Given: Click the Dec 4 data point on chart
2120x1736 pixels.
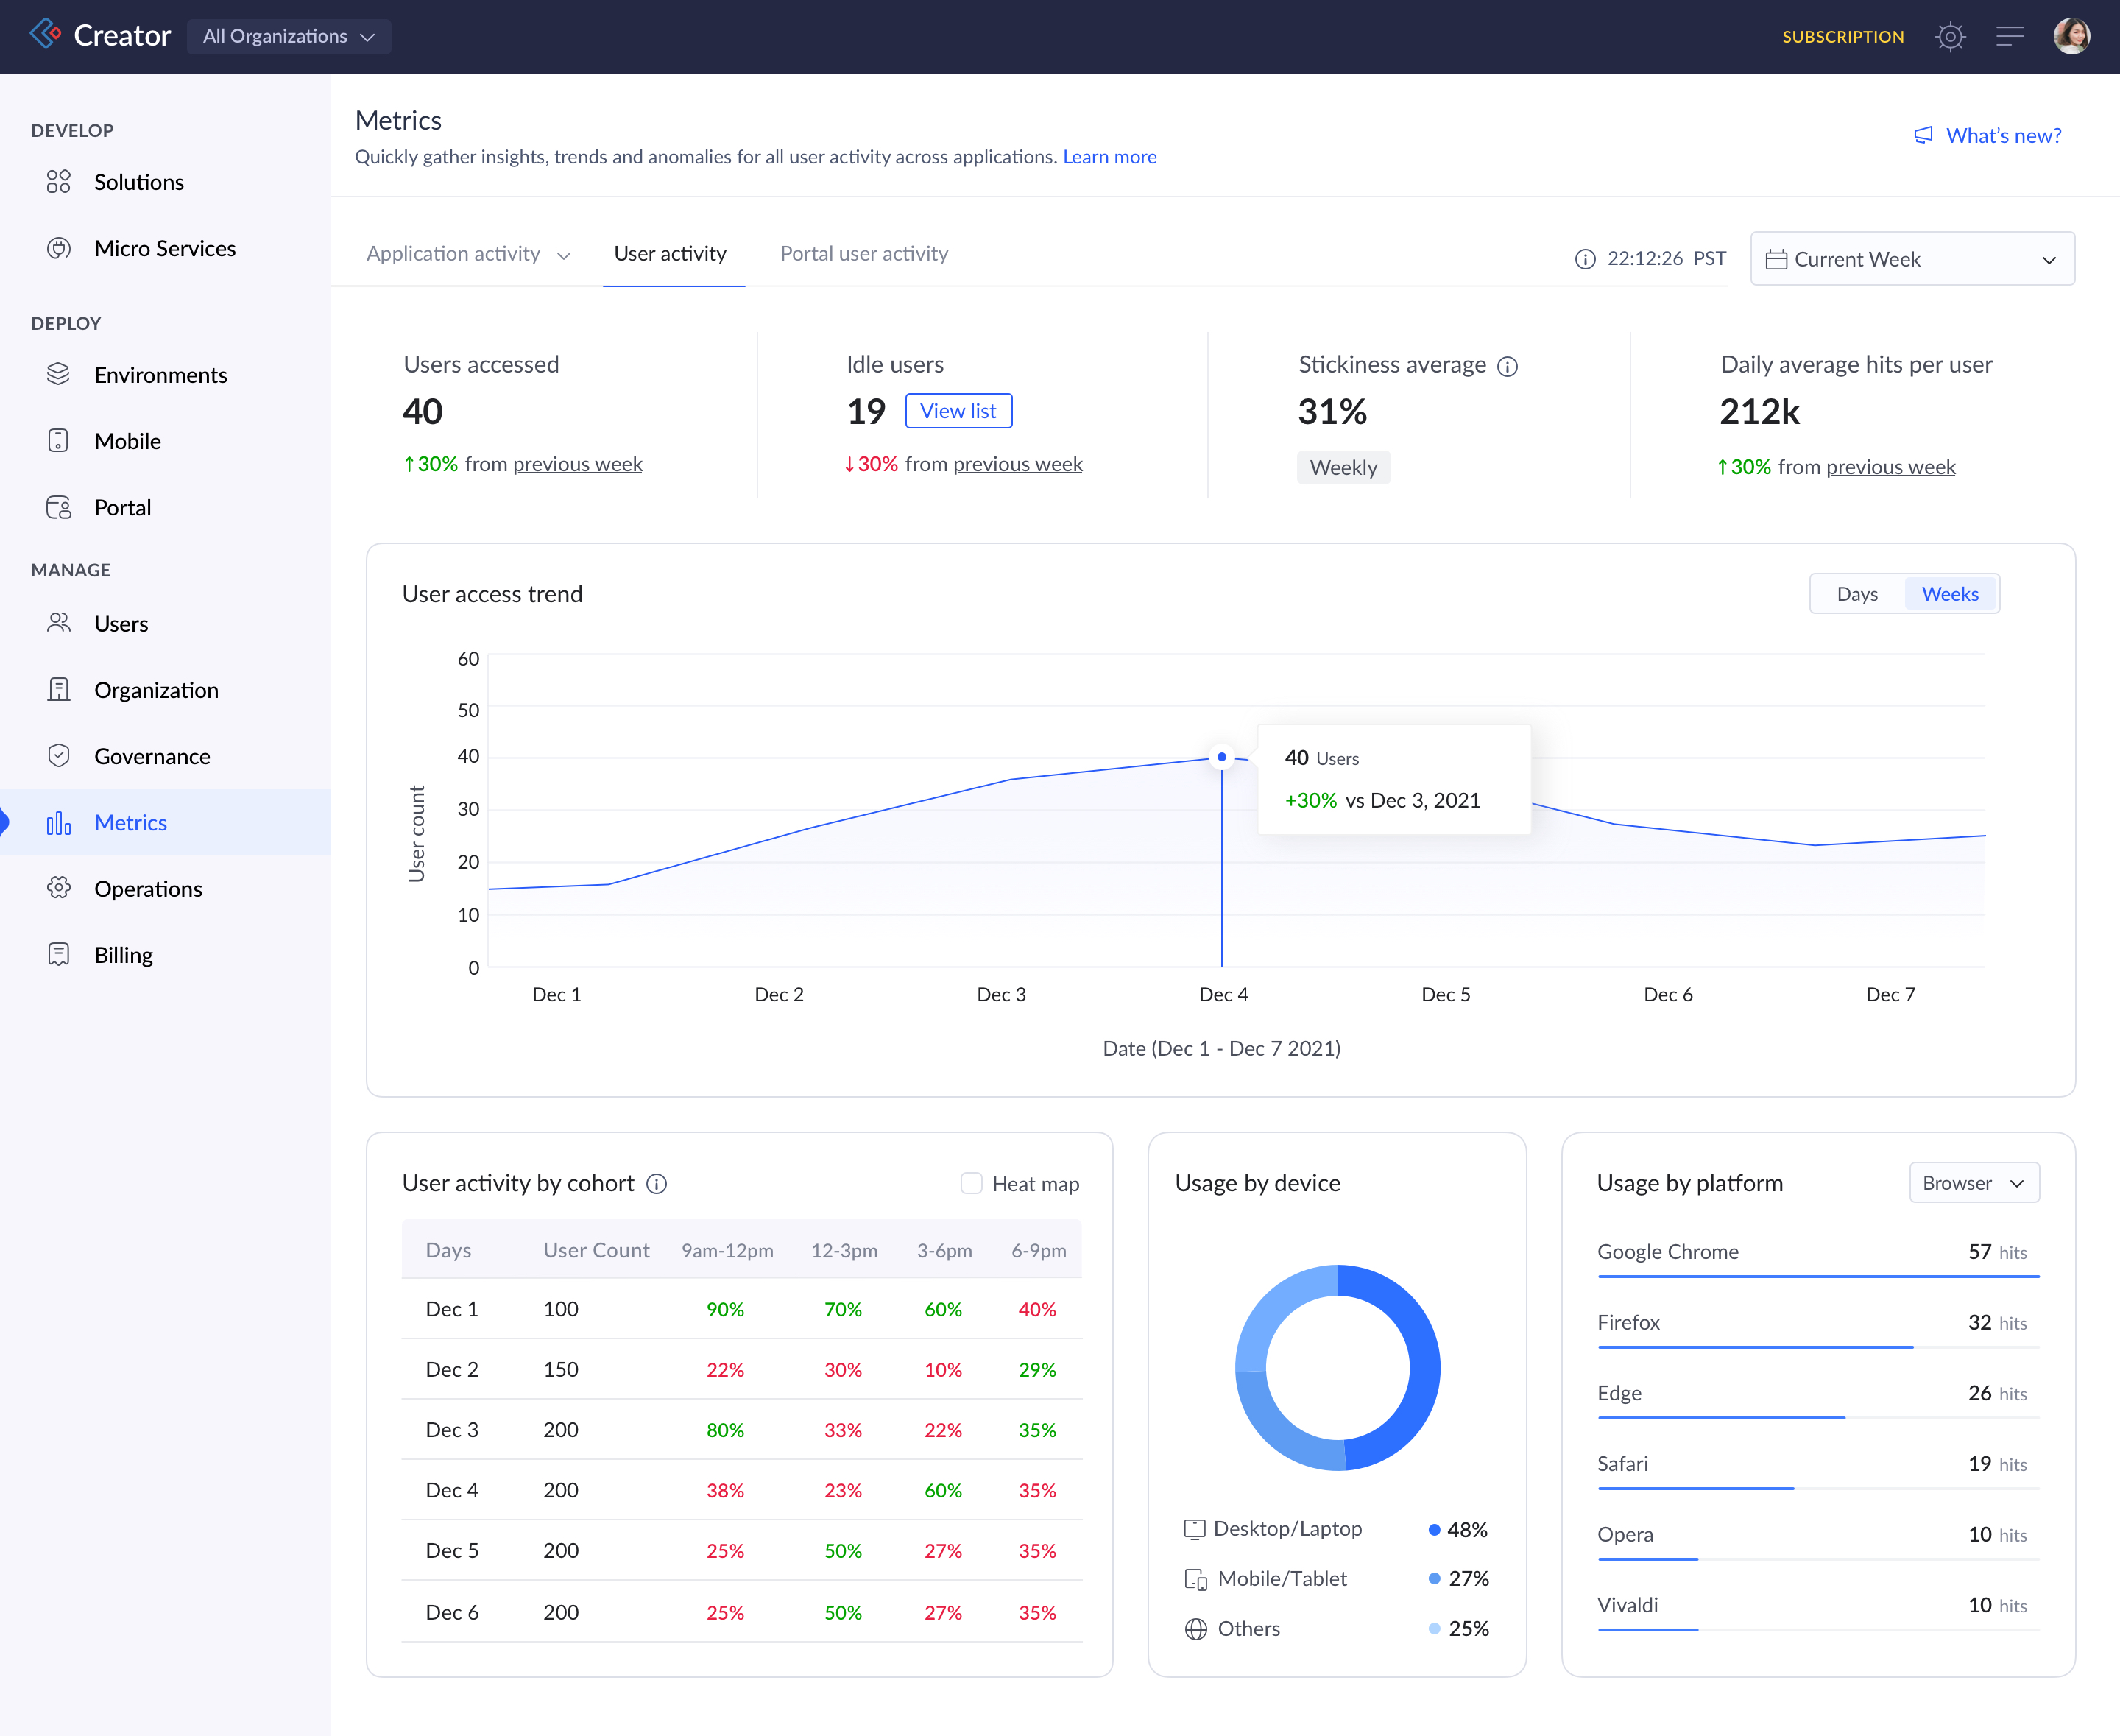Looking at the screenshot, I should [x=1221, y=757].
